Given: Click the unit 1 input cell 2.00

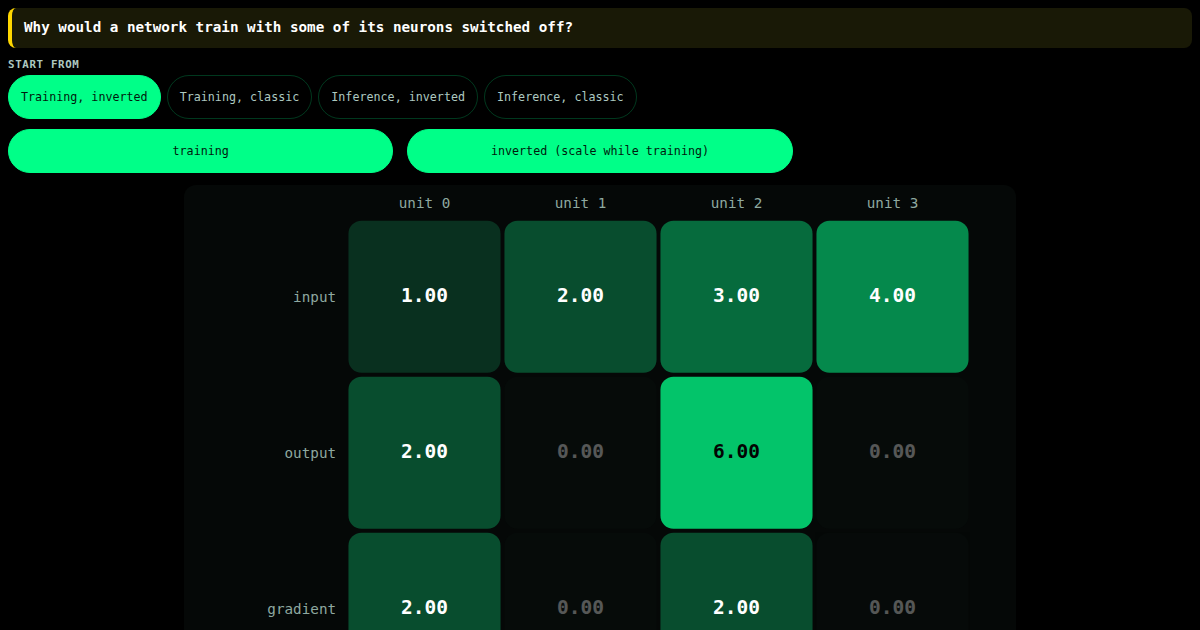Looking at the screenshot, I should [580, 297].
